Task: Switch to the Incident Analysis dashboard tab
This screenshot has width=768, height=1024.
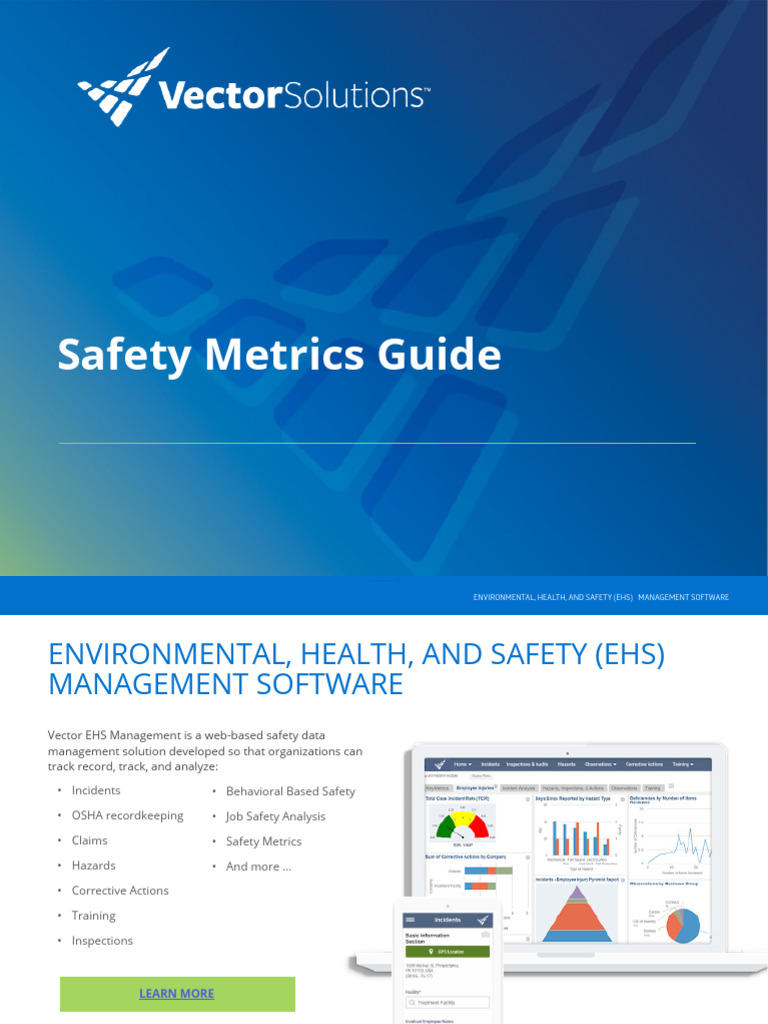Action: point(519,788)
